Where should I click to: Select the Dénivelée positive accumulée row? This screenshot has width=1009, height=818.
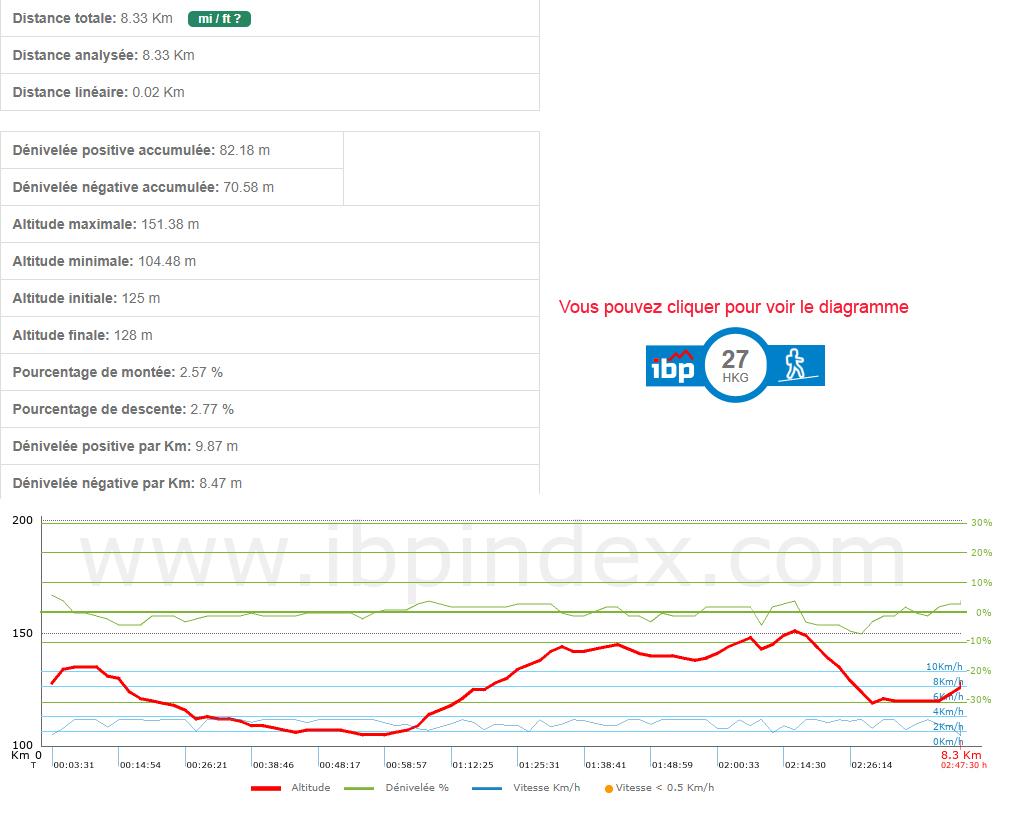pos(172,150)
